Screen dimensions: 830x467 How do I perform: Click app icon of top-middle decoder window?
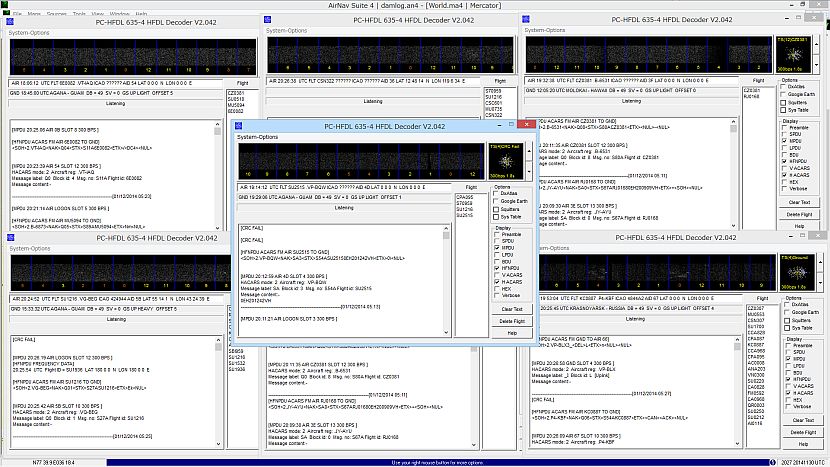coord(268,20)
